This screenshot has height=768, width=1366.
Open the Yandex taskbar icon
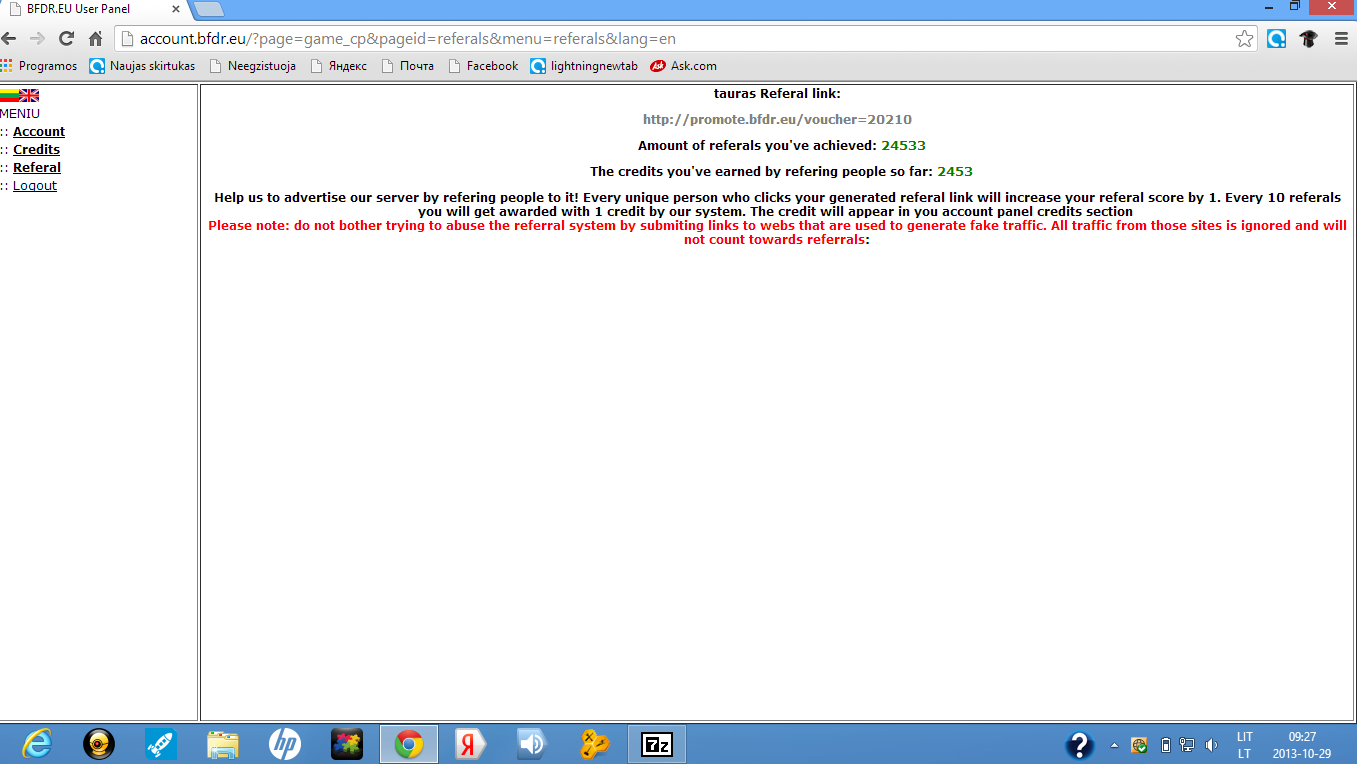coord(470,744)
